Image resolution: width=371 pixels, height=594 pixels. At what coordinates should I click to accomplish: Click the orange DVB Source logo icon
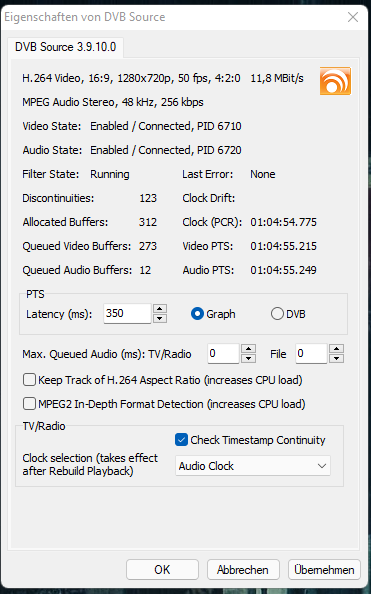point(335,81)
